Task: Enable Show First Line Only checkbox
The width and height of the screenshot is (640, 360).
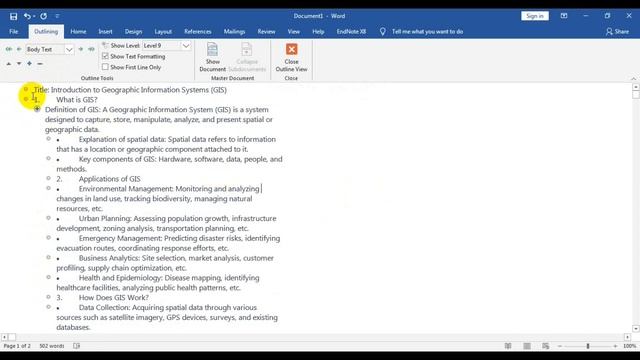Action: [x=105, y=67]
